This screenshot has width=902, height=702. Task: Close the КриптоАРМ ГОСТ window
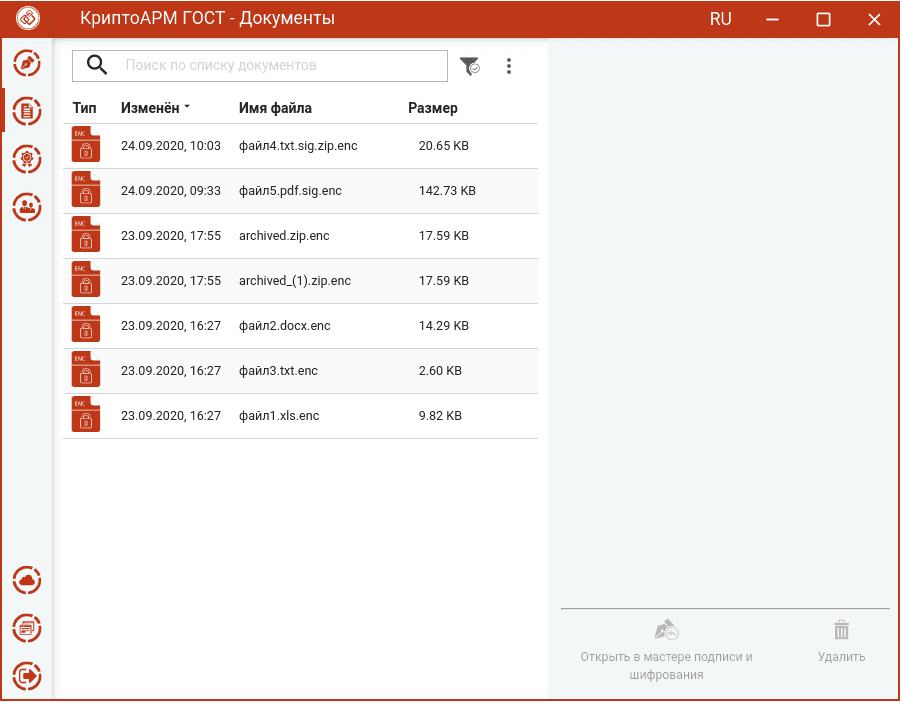[874, 20]
